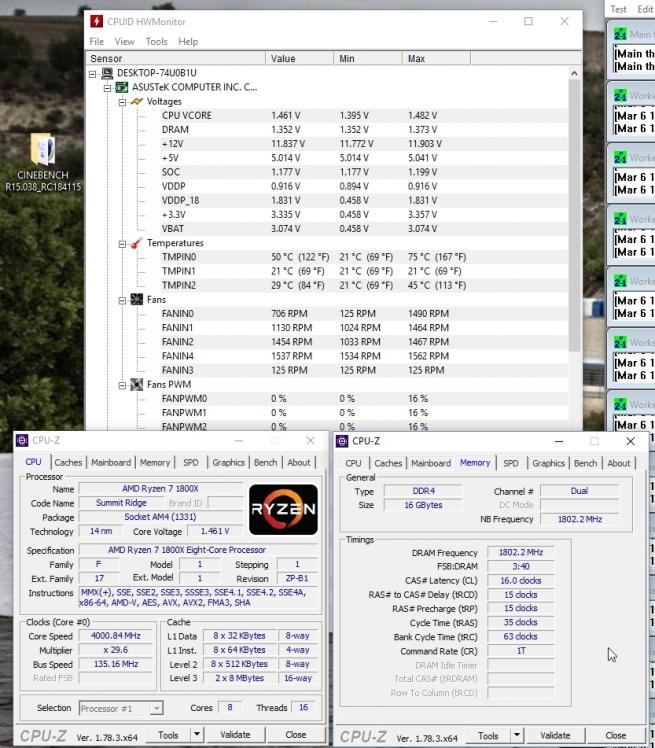Open the Test menu in Prime95 window
The image size is (655, 748).
(618, 9)
